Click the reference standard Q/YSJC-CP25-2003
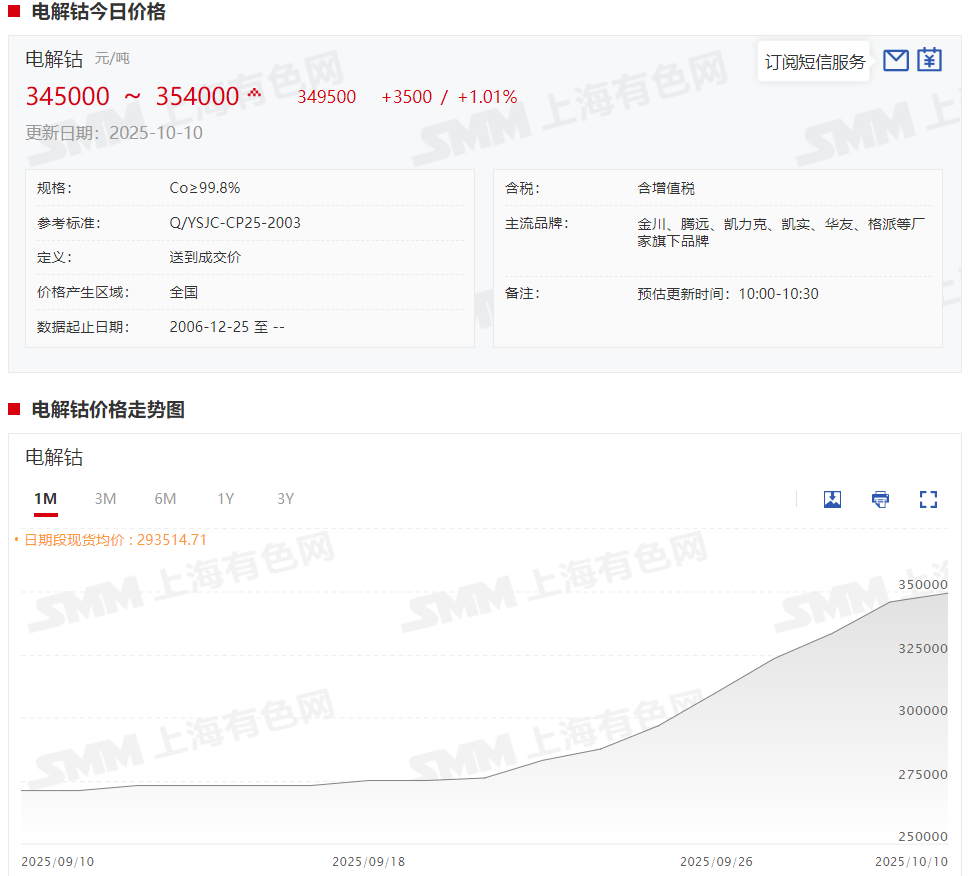Viewport: 968px width, 876px height. pos(235,223)
